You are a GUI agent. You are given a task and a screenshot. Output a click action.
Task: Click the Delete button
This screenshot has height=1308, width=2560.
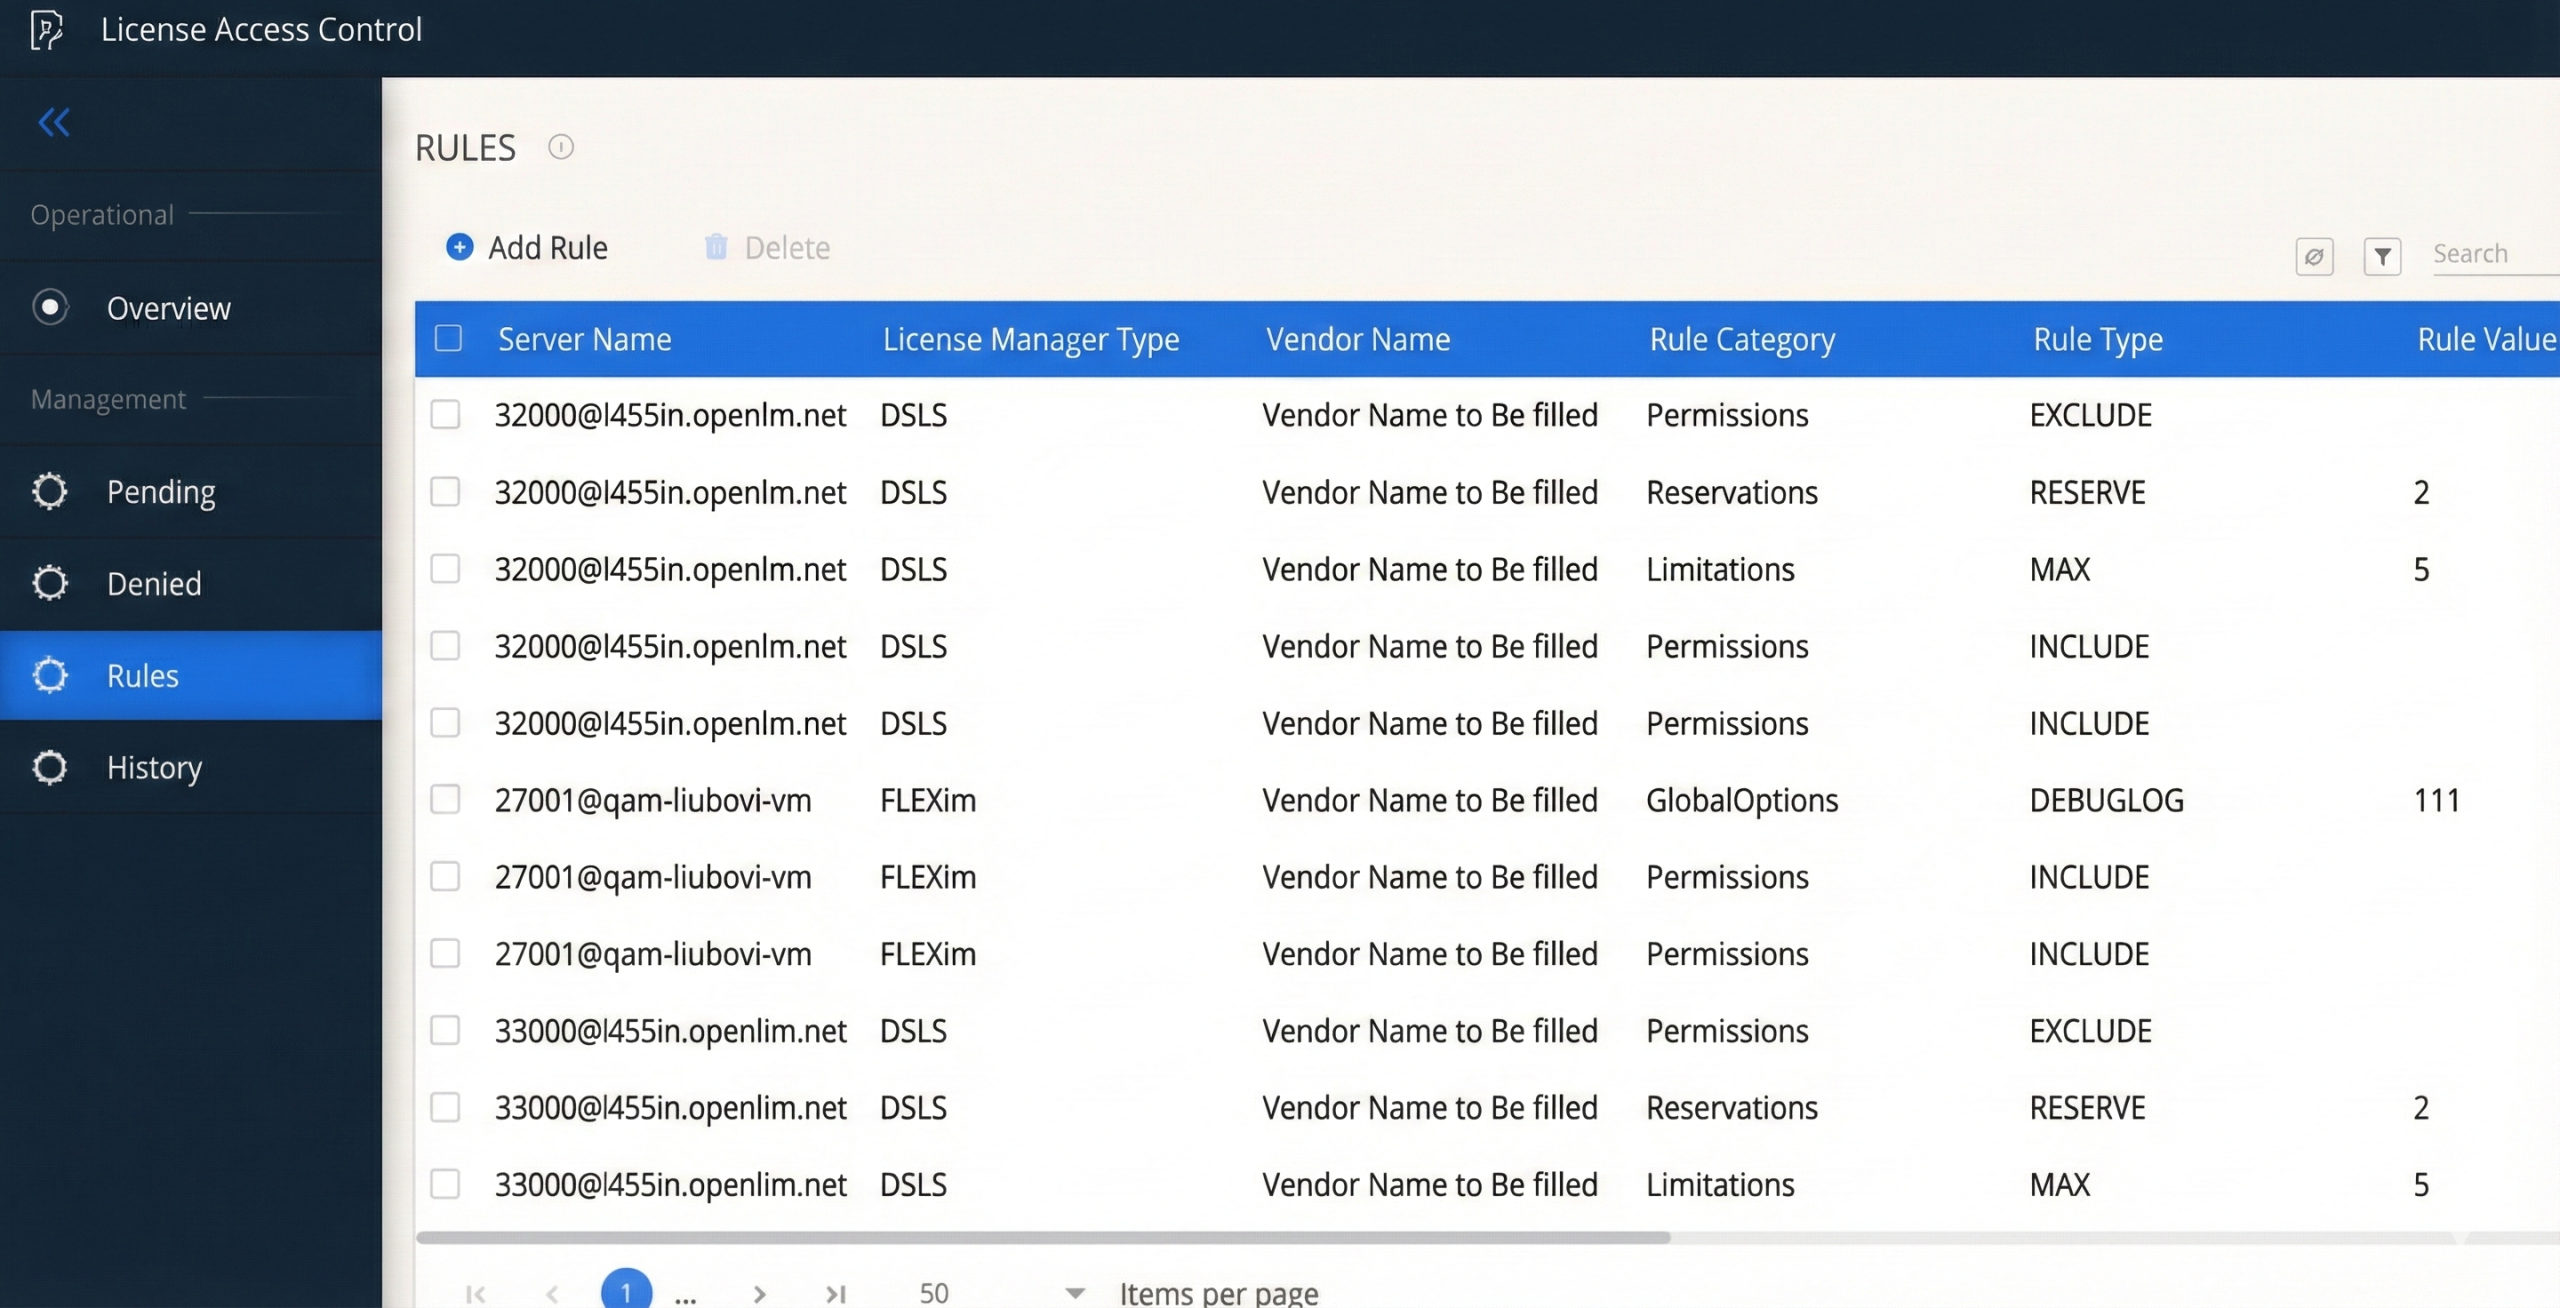767,247
